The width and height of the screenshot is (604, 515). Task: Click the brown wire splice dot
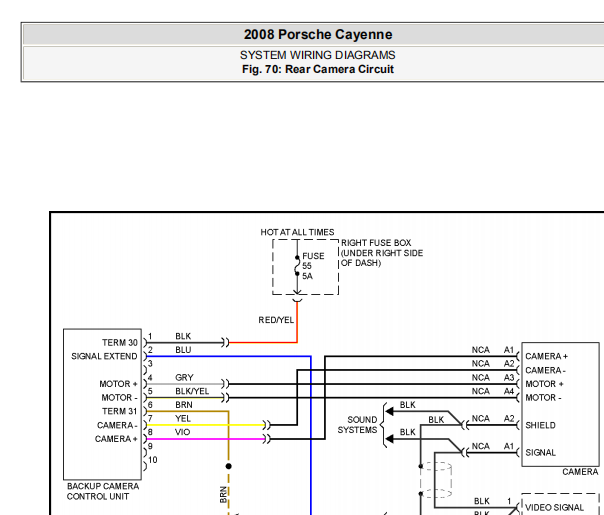[x=228, y=466]
